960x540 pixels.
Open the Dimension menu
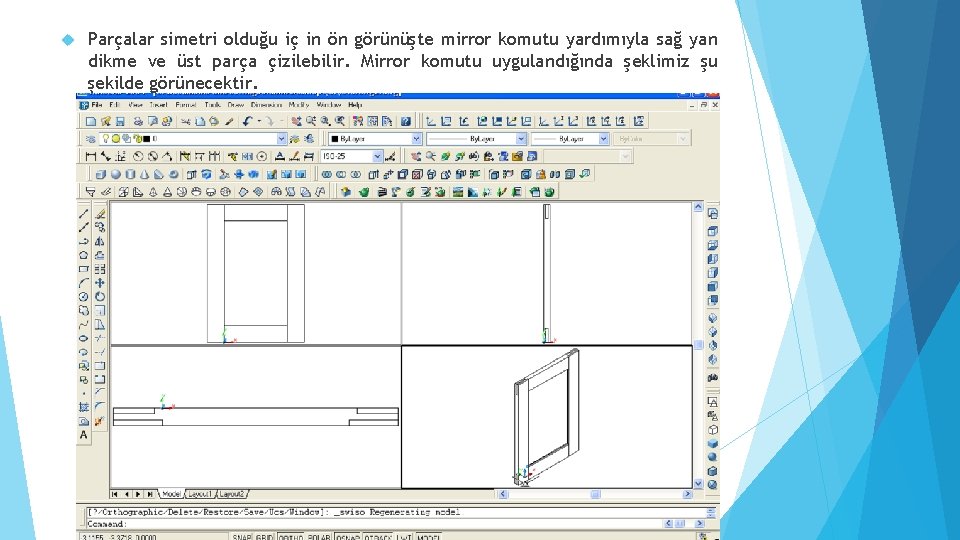[266, 105]
